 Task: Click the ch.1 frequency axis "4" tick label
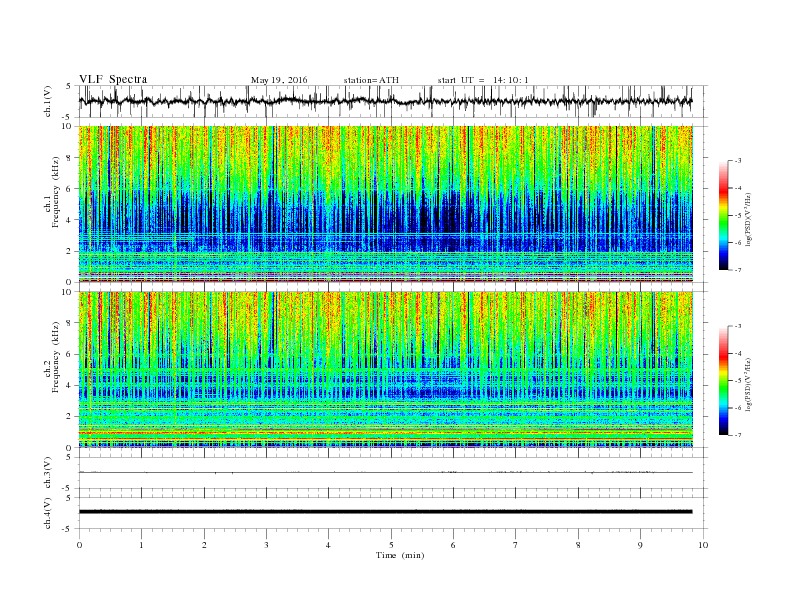[70, 220]
